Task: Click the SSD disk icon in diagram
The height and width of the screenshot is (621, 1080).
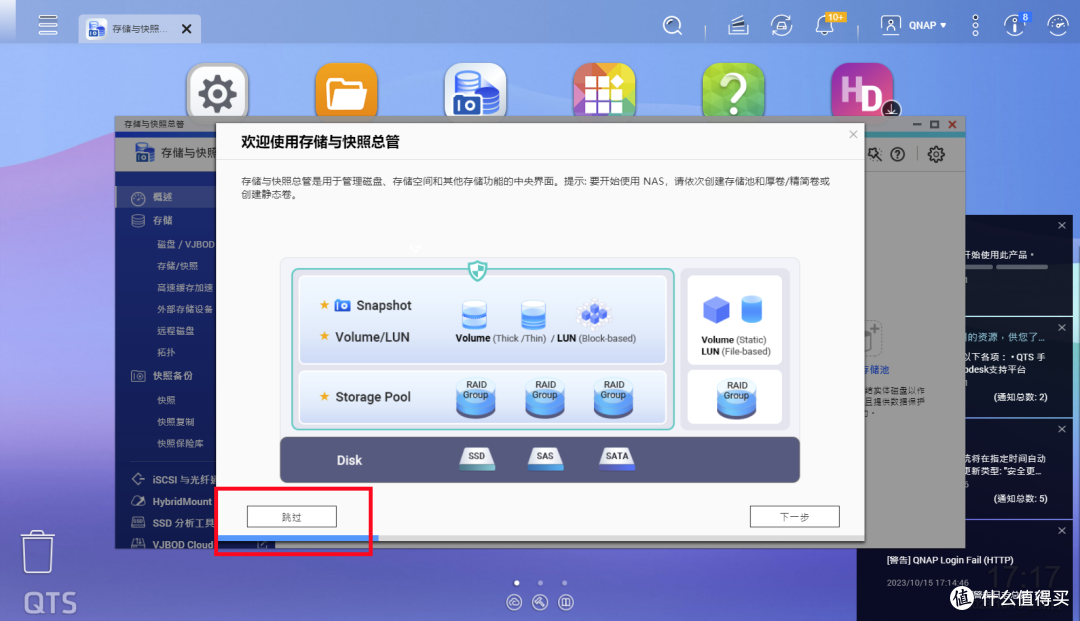Action: pos(477,459)
